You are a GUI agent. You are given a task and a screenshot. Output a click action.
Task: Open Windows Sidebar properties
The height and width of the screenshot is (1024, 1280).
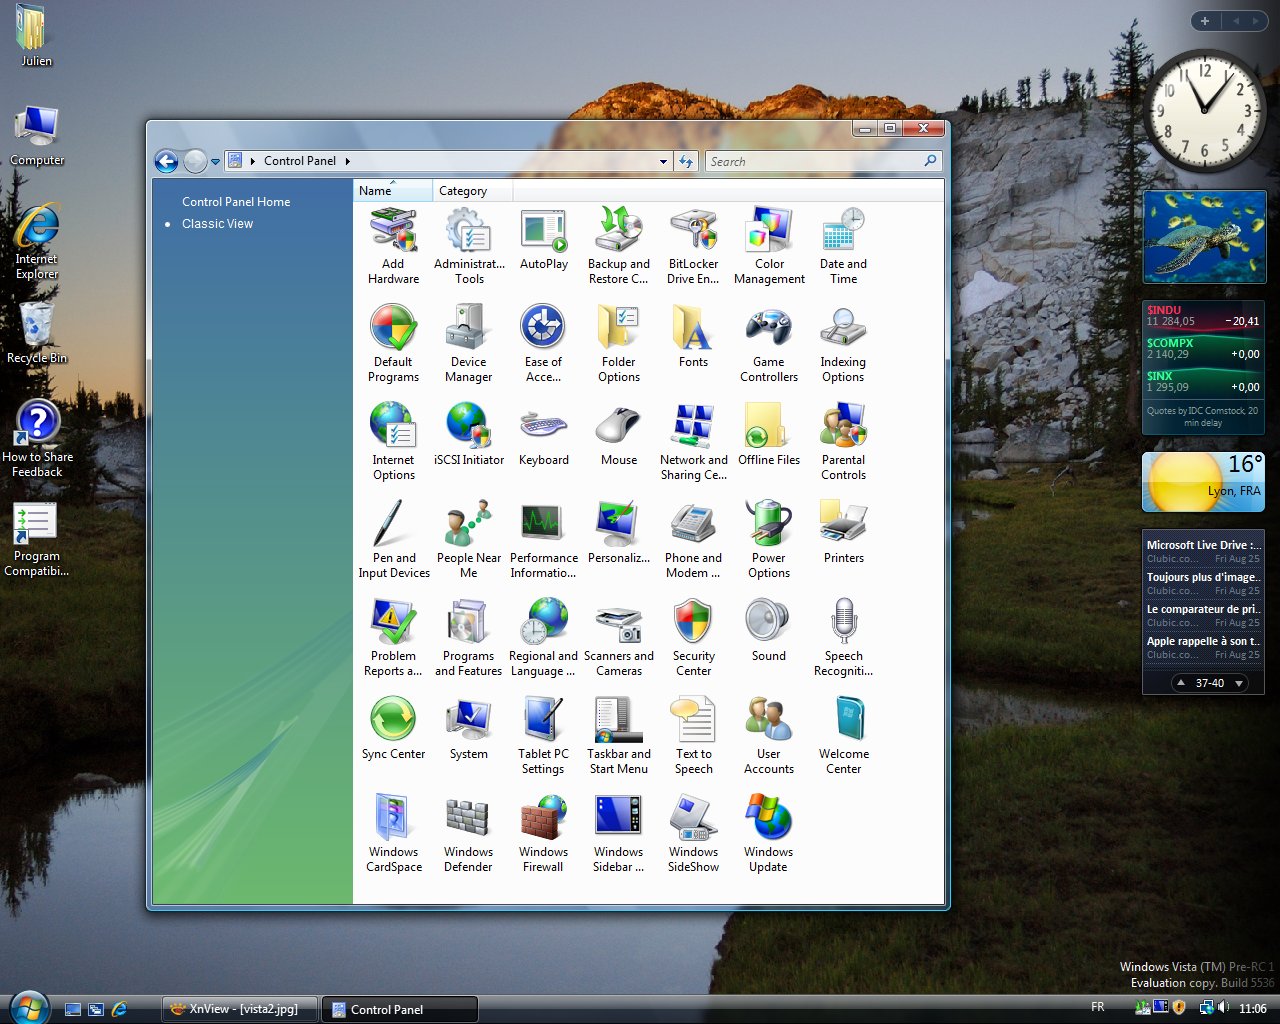click(x=618, y=834)
